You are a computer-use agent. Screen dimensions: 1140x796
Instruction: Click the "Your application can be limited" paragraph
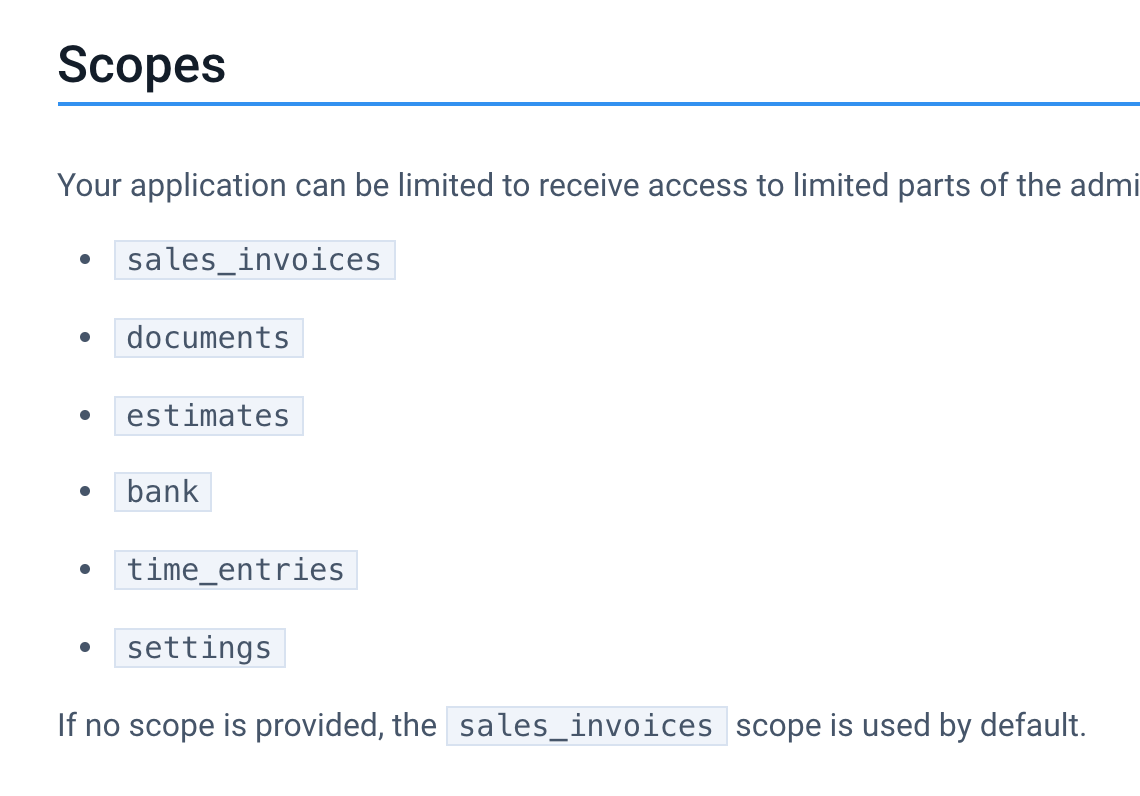coord(598,185)
